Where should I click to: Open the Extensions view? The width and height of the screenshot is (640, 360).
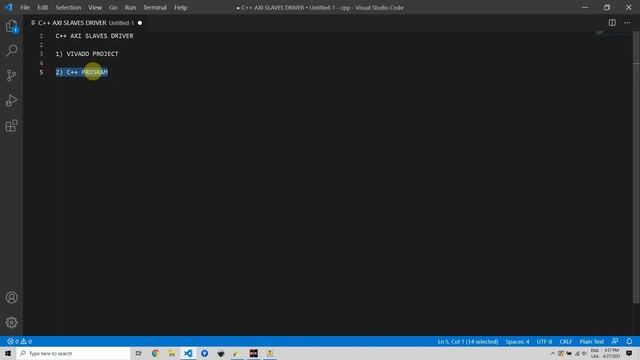coord(11,126)
